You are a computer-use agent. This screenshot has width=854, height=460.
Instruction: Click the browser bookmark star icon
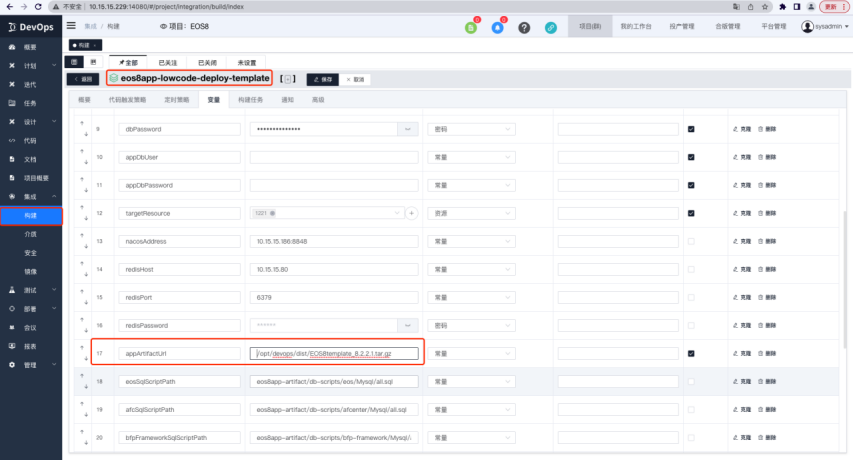(x=762, y=6)
